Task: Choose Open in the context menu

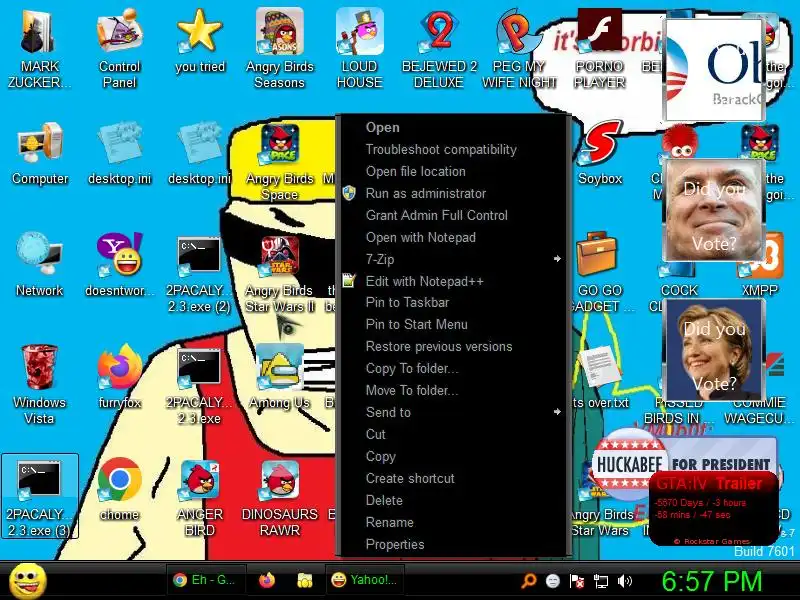Action: click(454, 128)
